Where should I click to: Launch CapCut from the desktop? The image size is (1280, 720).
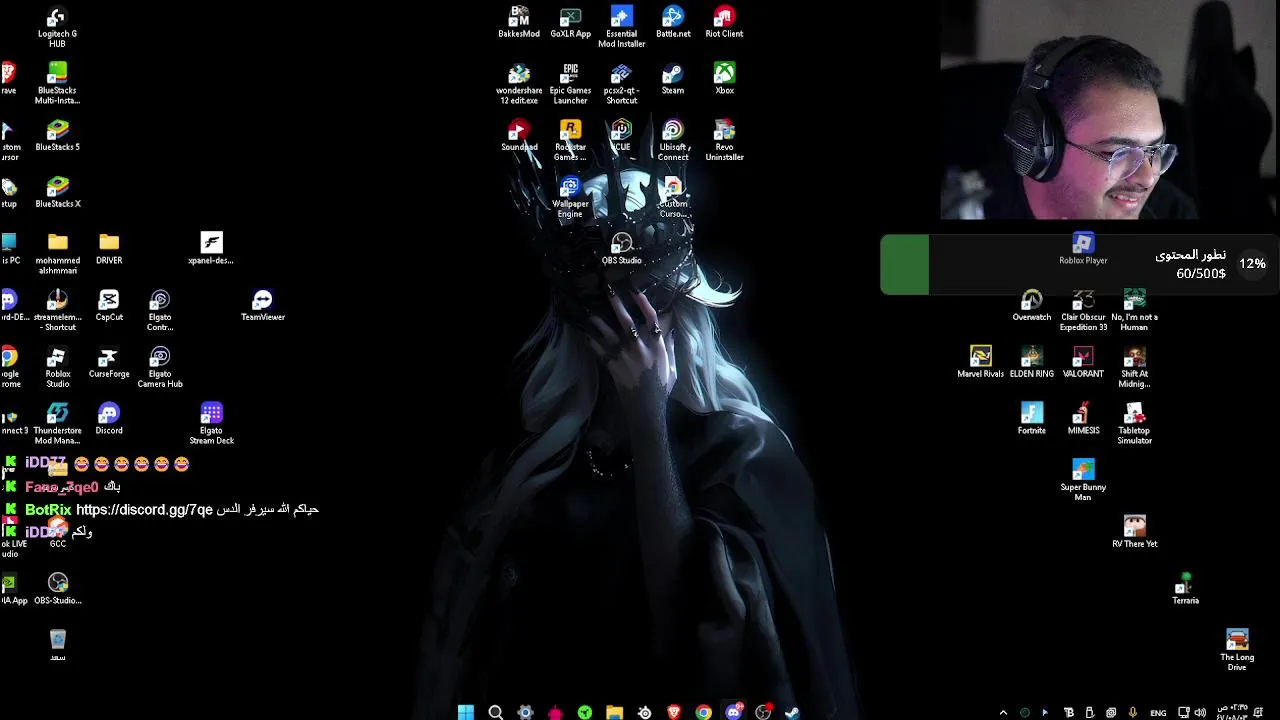pos(109,306)
